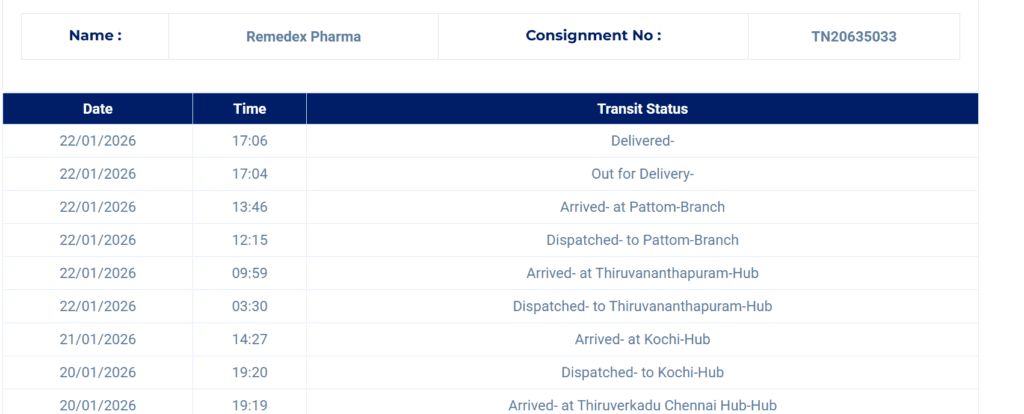
Task: Click the 21/01/2026 date cell
Action: pyautogui.click(x=98, y=339)
